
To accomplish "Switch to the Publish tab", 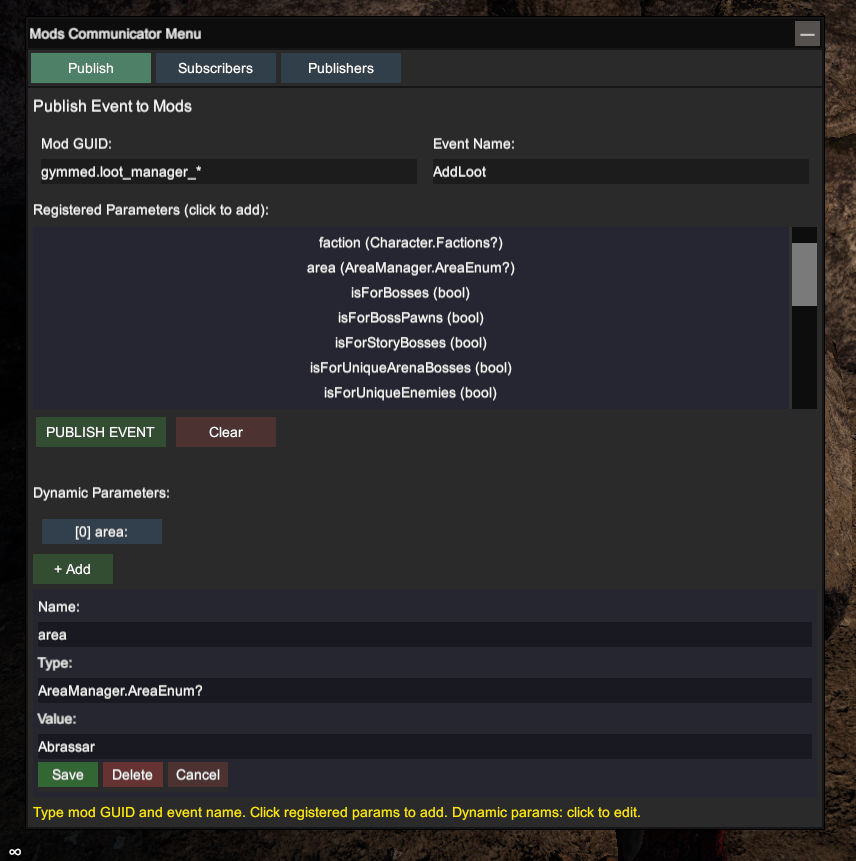I will click(91, 68).
